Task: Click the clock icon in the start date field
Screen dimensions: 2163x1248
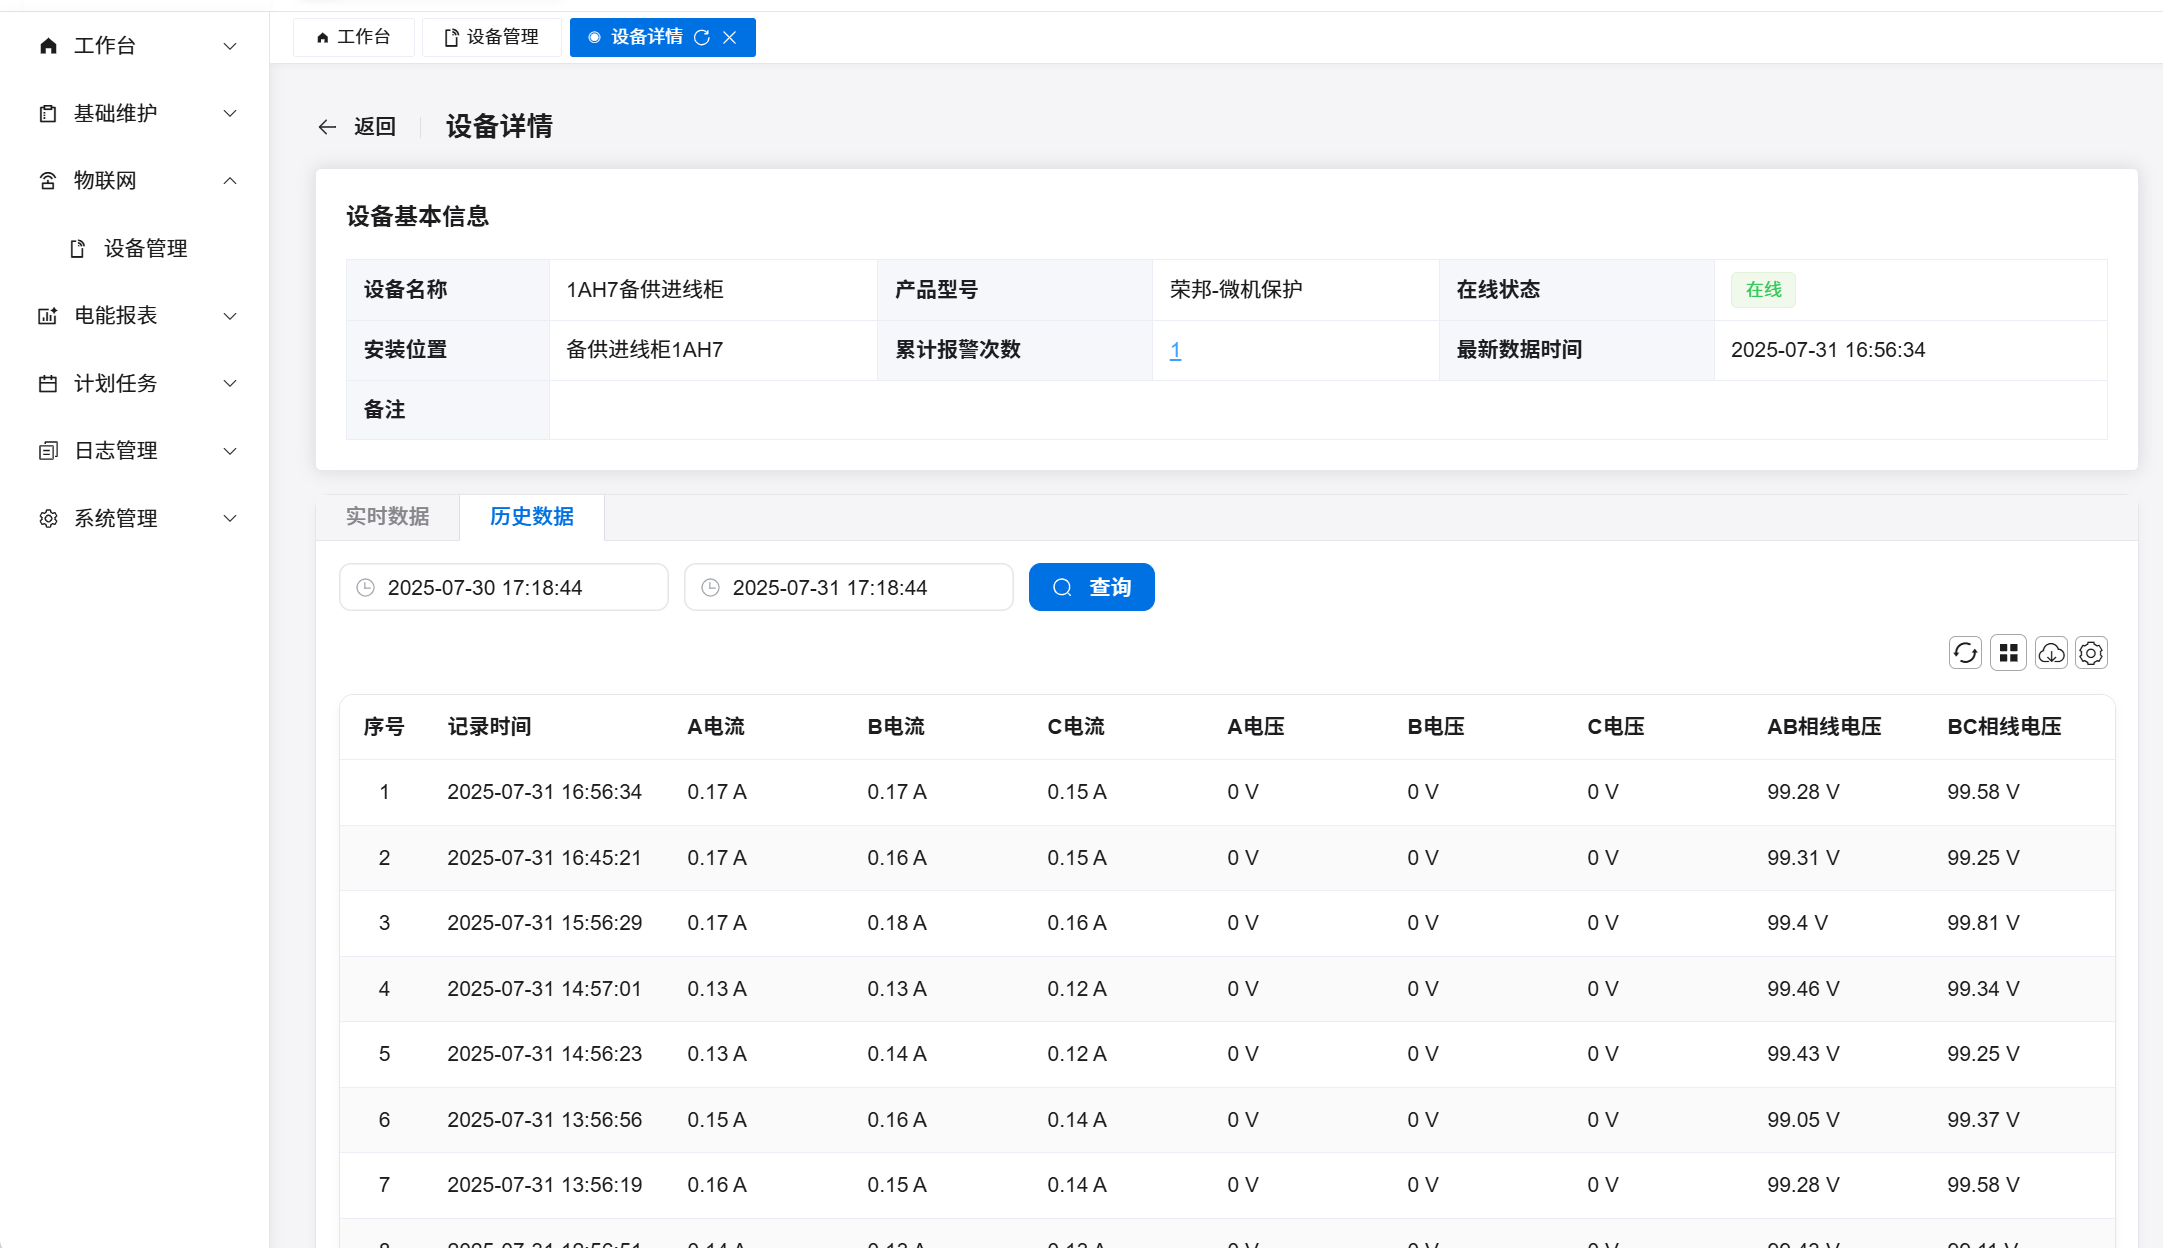Action: coord(366,588)
